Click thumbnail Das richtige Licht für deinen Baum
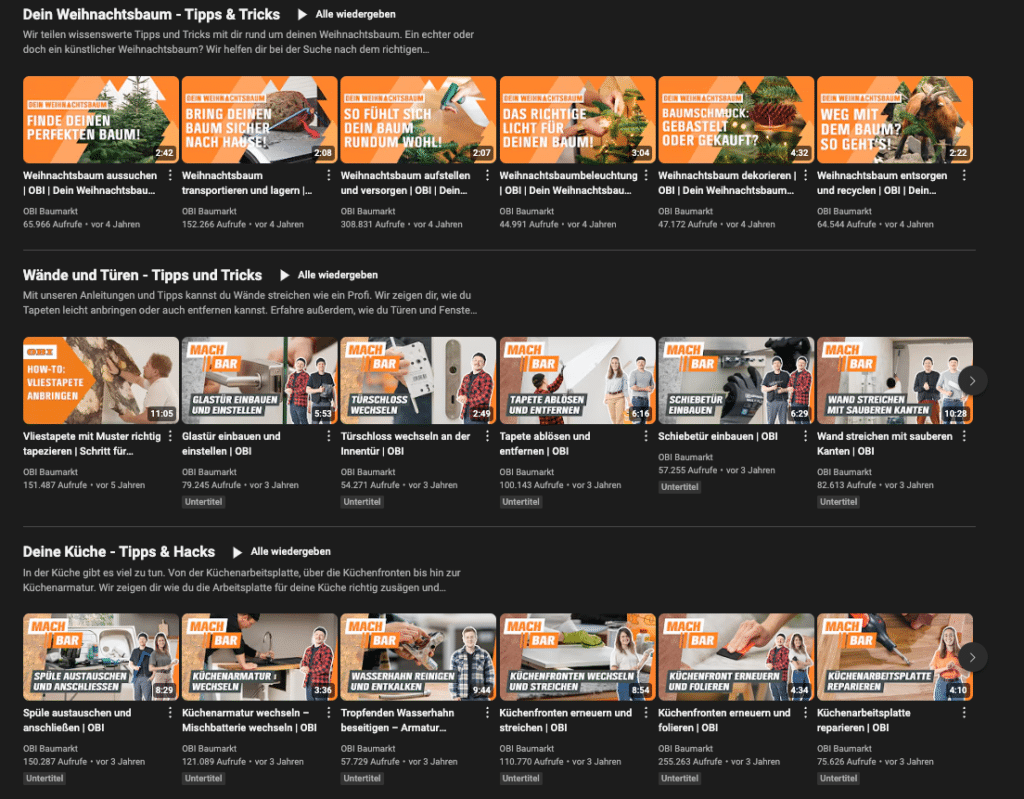The height and width of the screenshot is (799, 1024). coord(577,120)
